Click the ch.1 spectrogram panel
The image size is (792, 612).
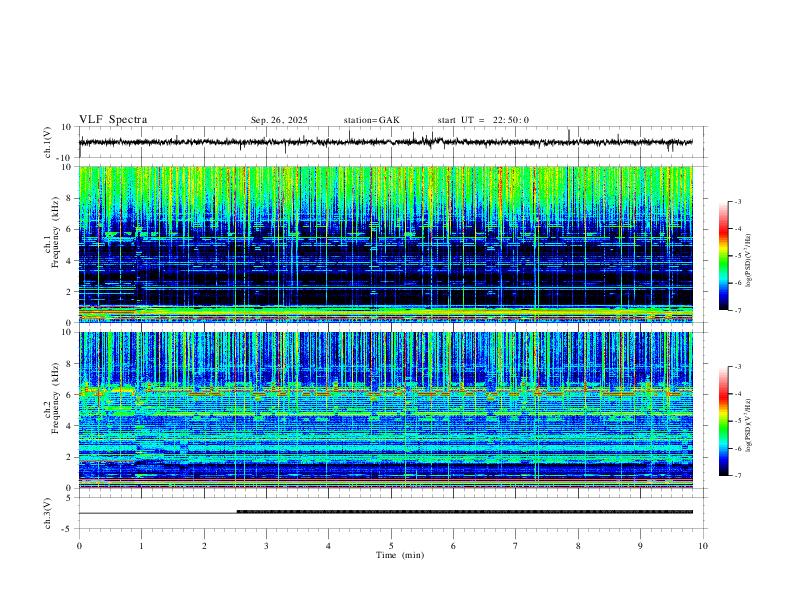pyautogui.click(x=386, y=244)
